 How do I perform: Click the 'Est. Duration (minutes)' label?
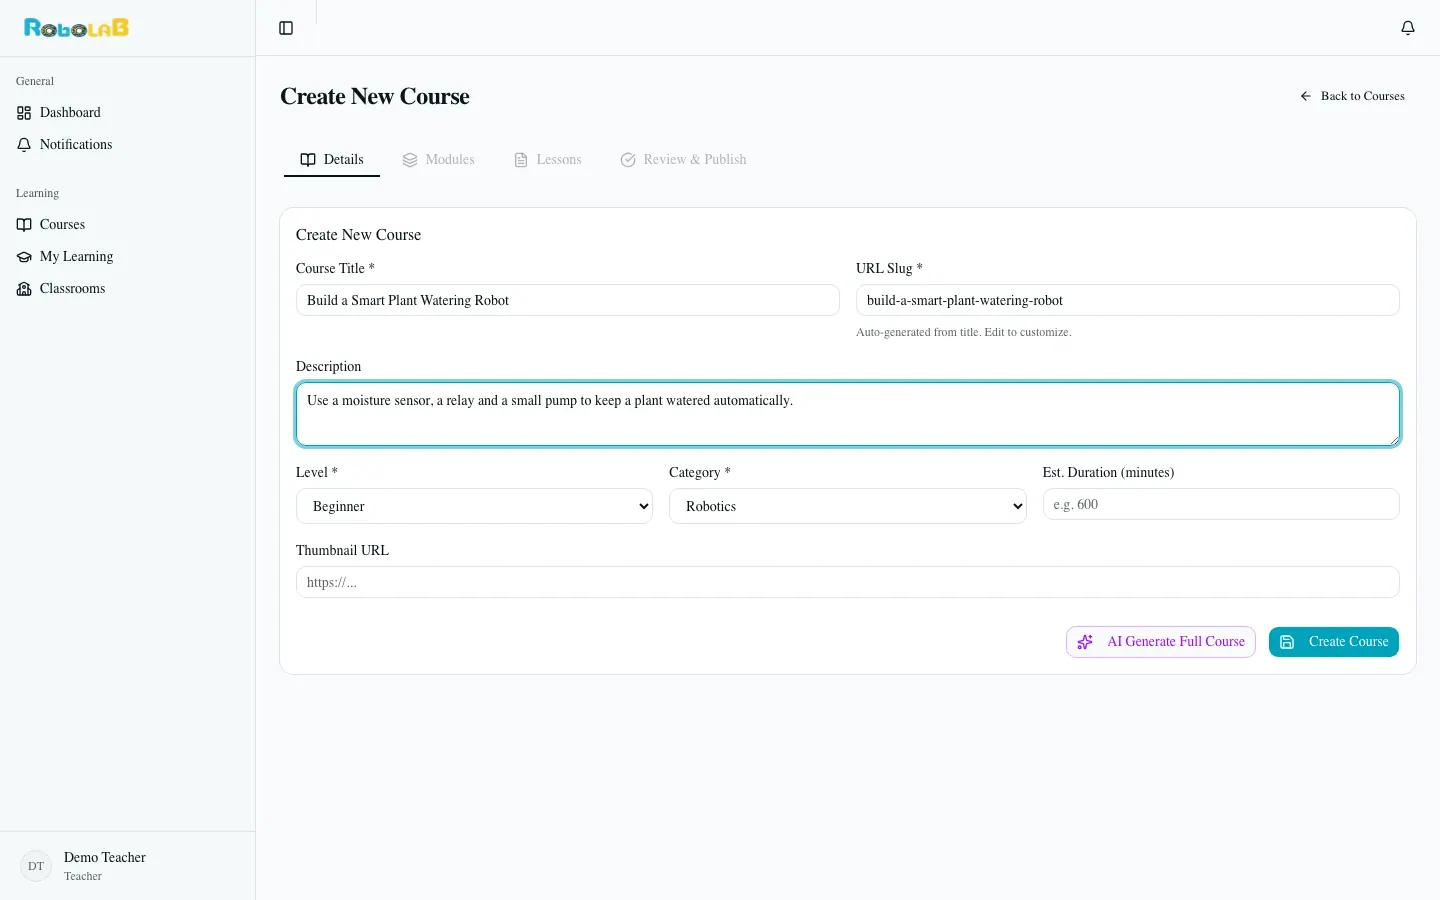coord(1108,472)
